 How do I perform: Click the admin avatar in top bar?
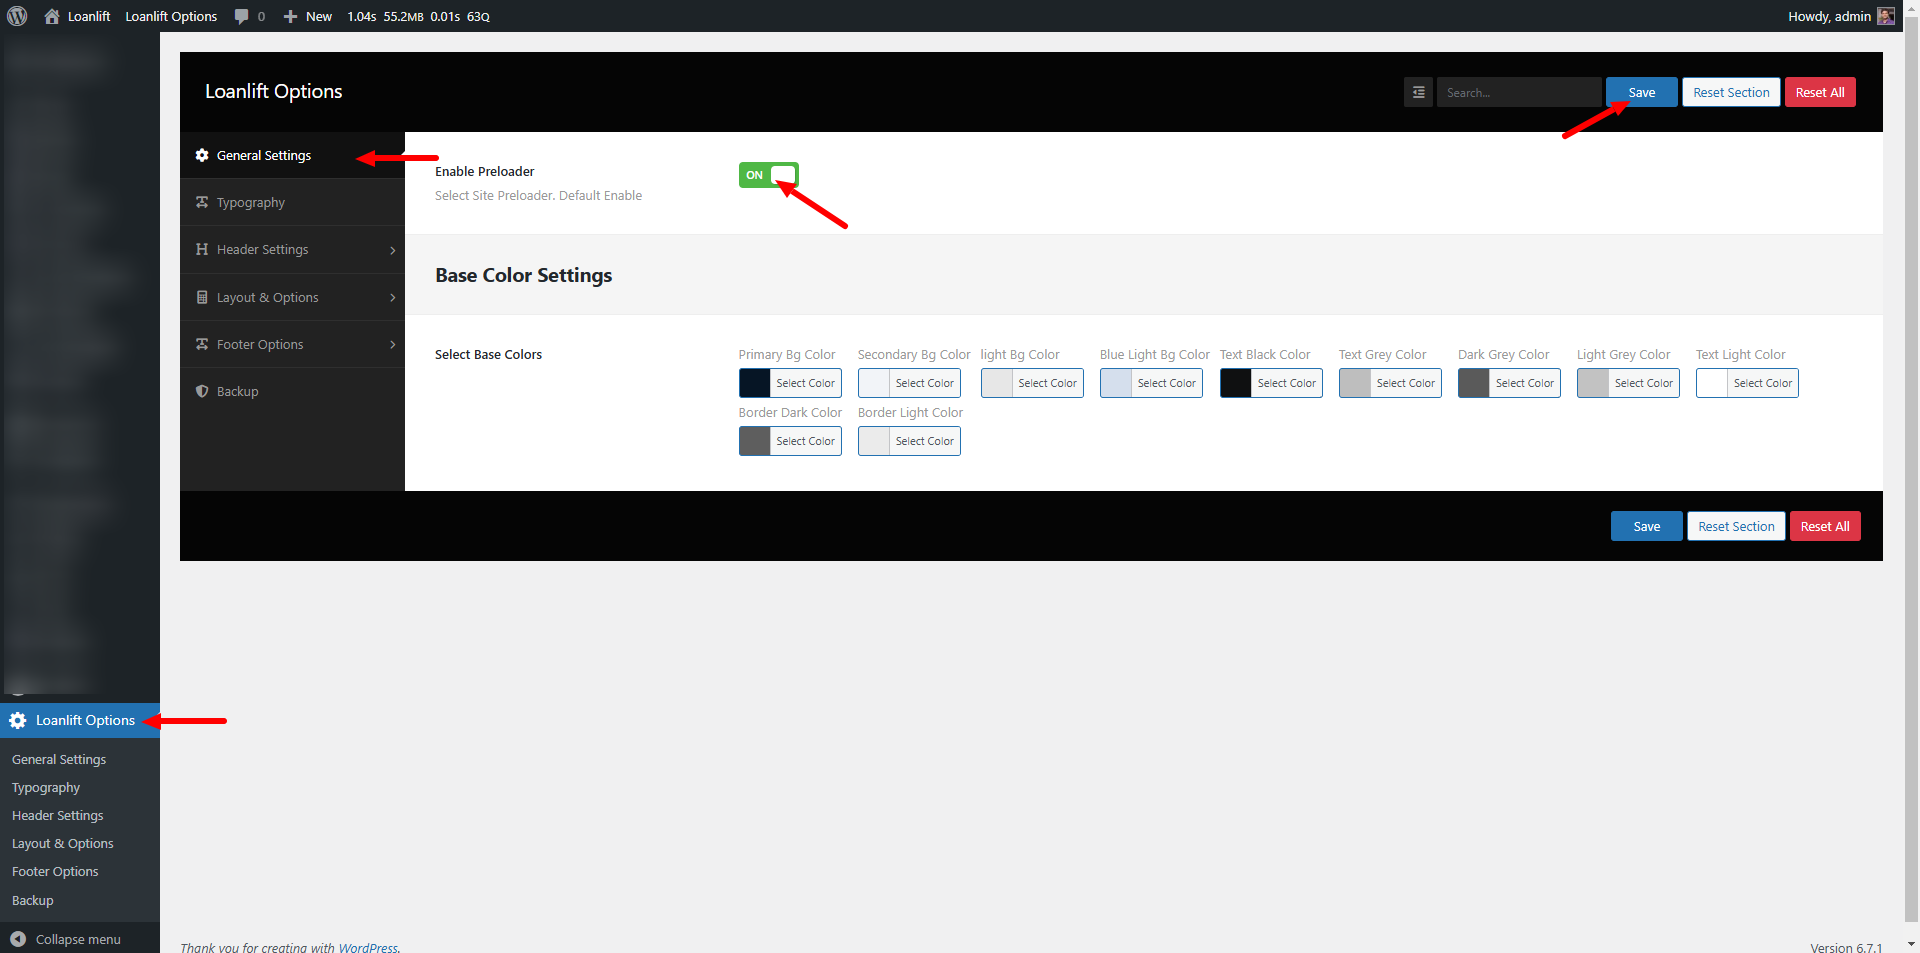[x=1886, y=16]
